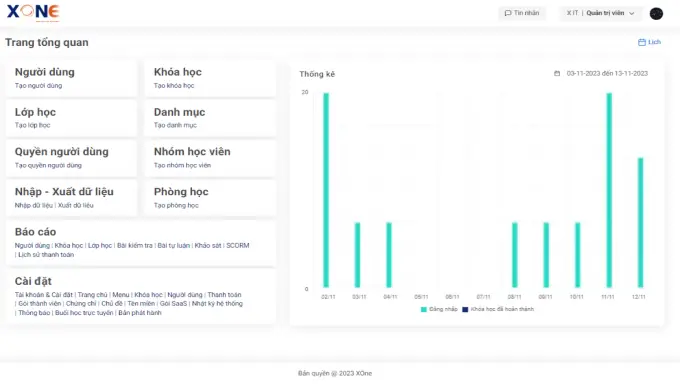The width and height of the screenshot is (680, 384).
Task: Click the Tạo phòng học link
Action: pyautogui.click(x=176, y=205)
